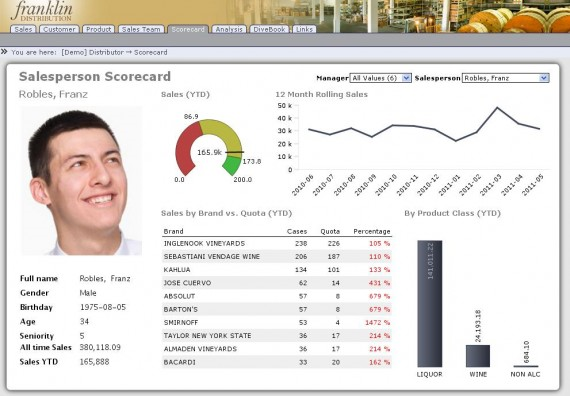
Task: Click the Salesperson Scorecard heading
Action: click(95, 76)
